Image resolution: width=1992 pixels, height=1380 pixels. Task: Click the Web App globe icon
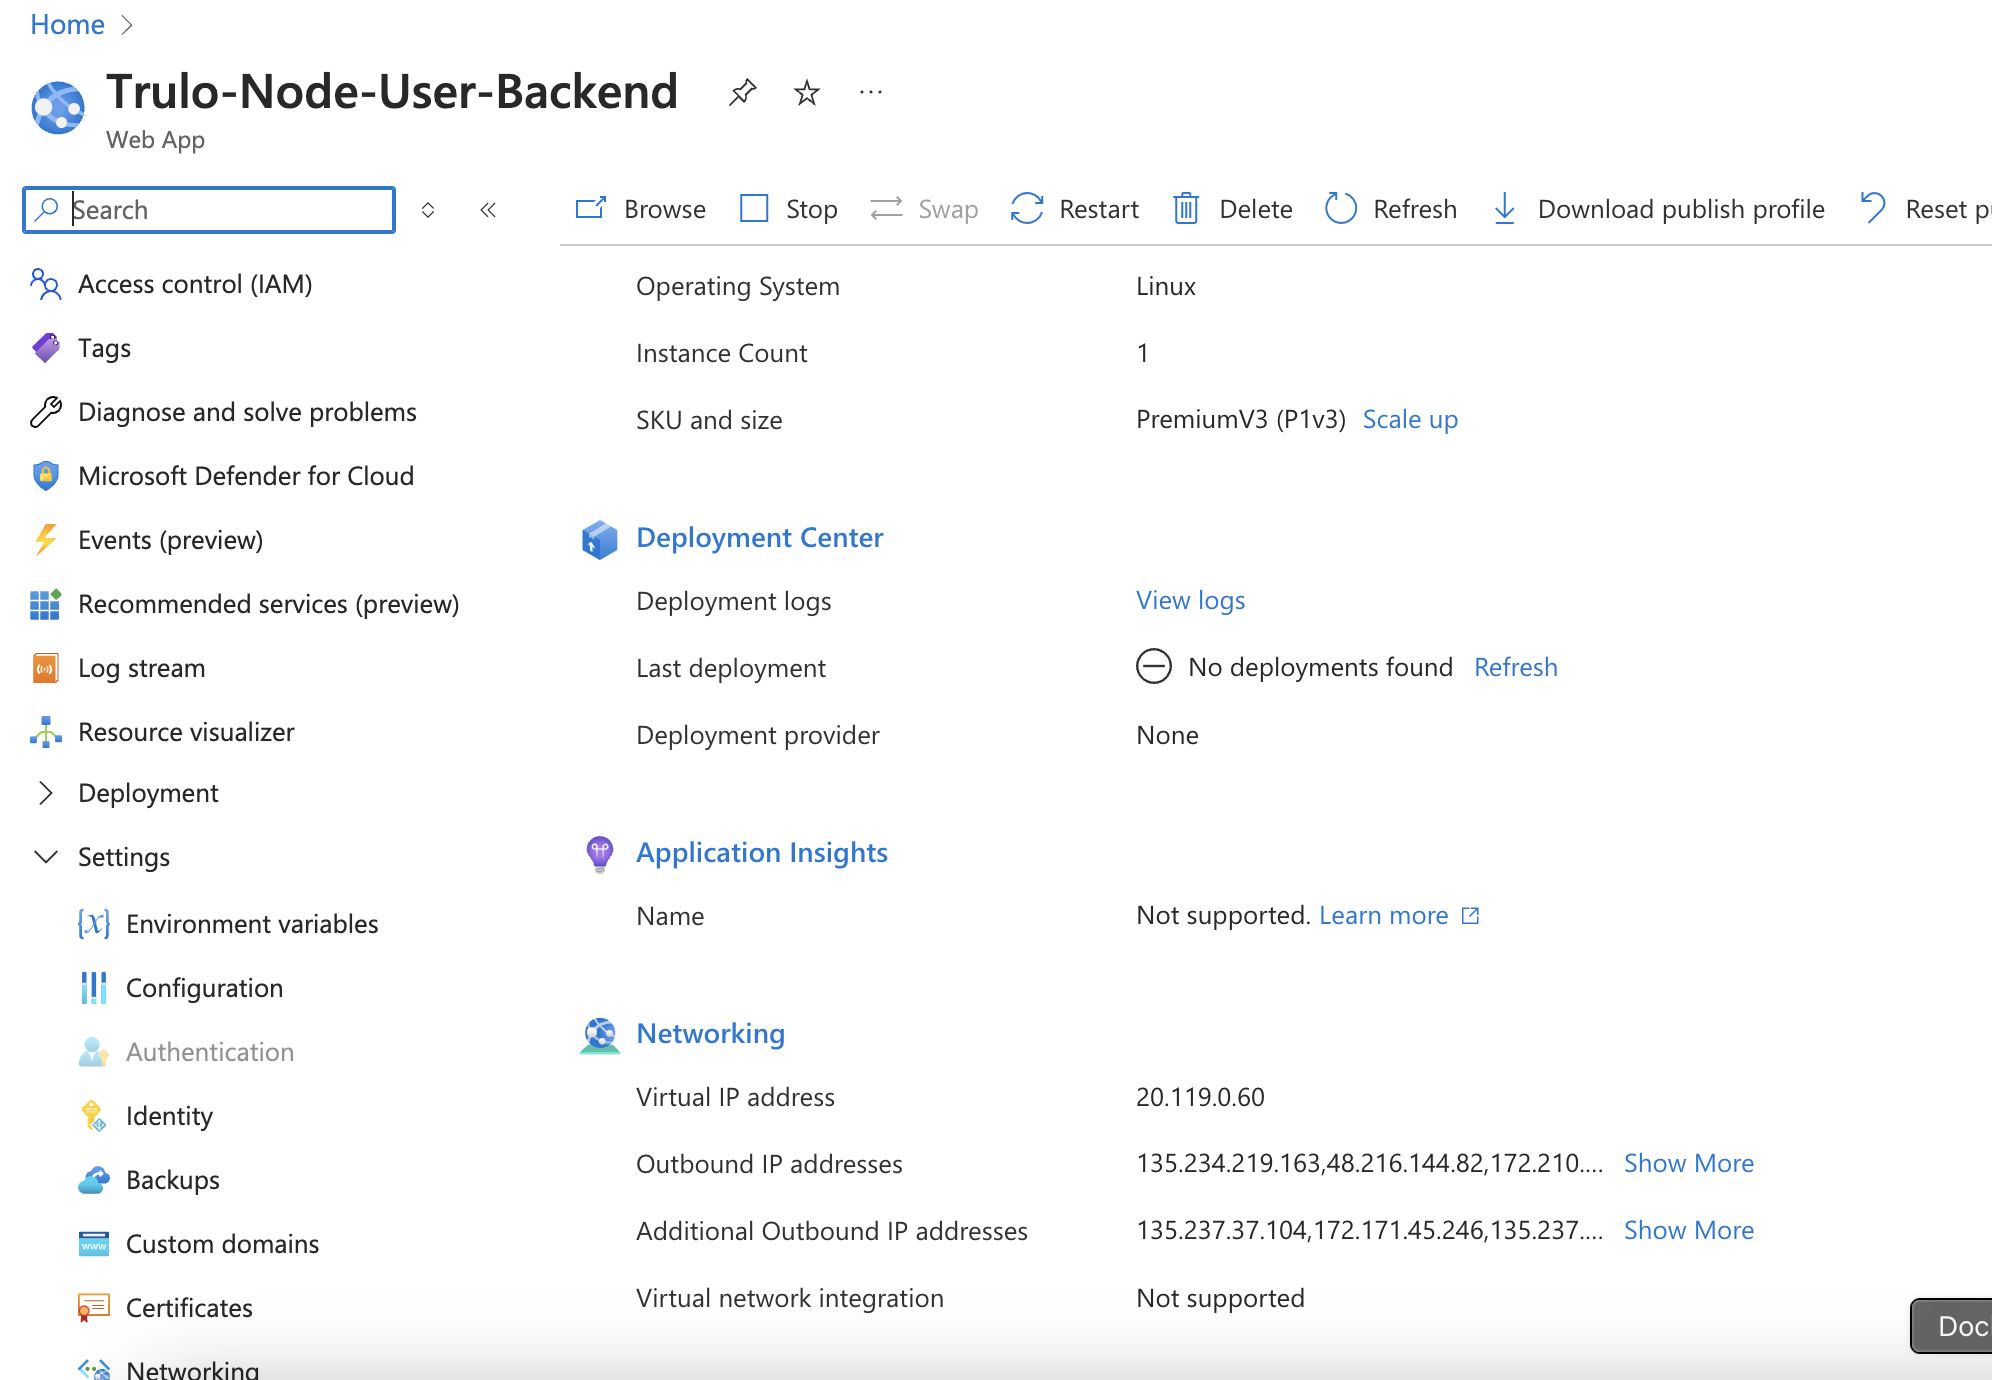(x=58, y=107)
